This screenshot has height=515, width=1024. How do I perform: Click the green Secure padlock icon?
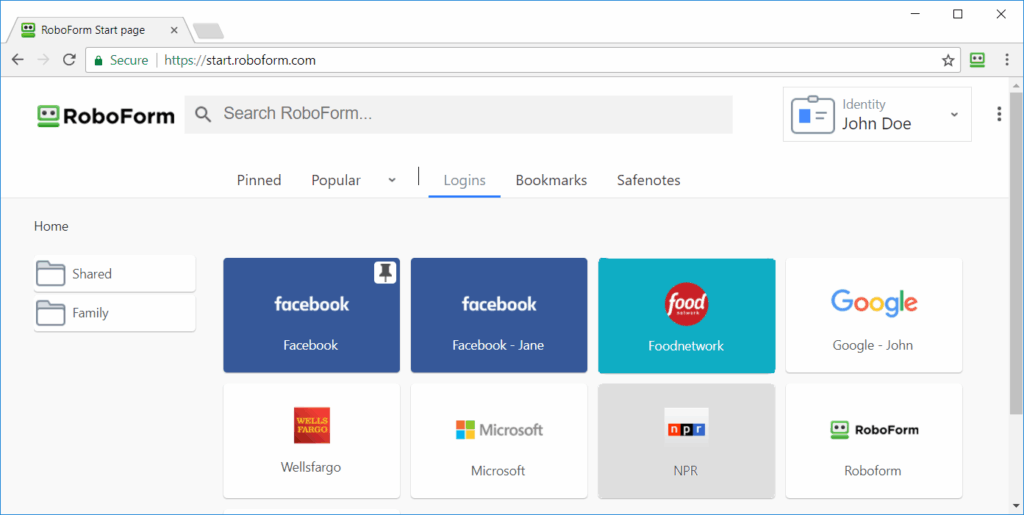(99, 61)
